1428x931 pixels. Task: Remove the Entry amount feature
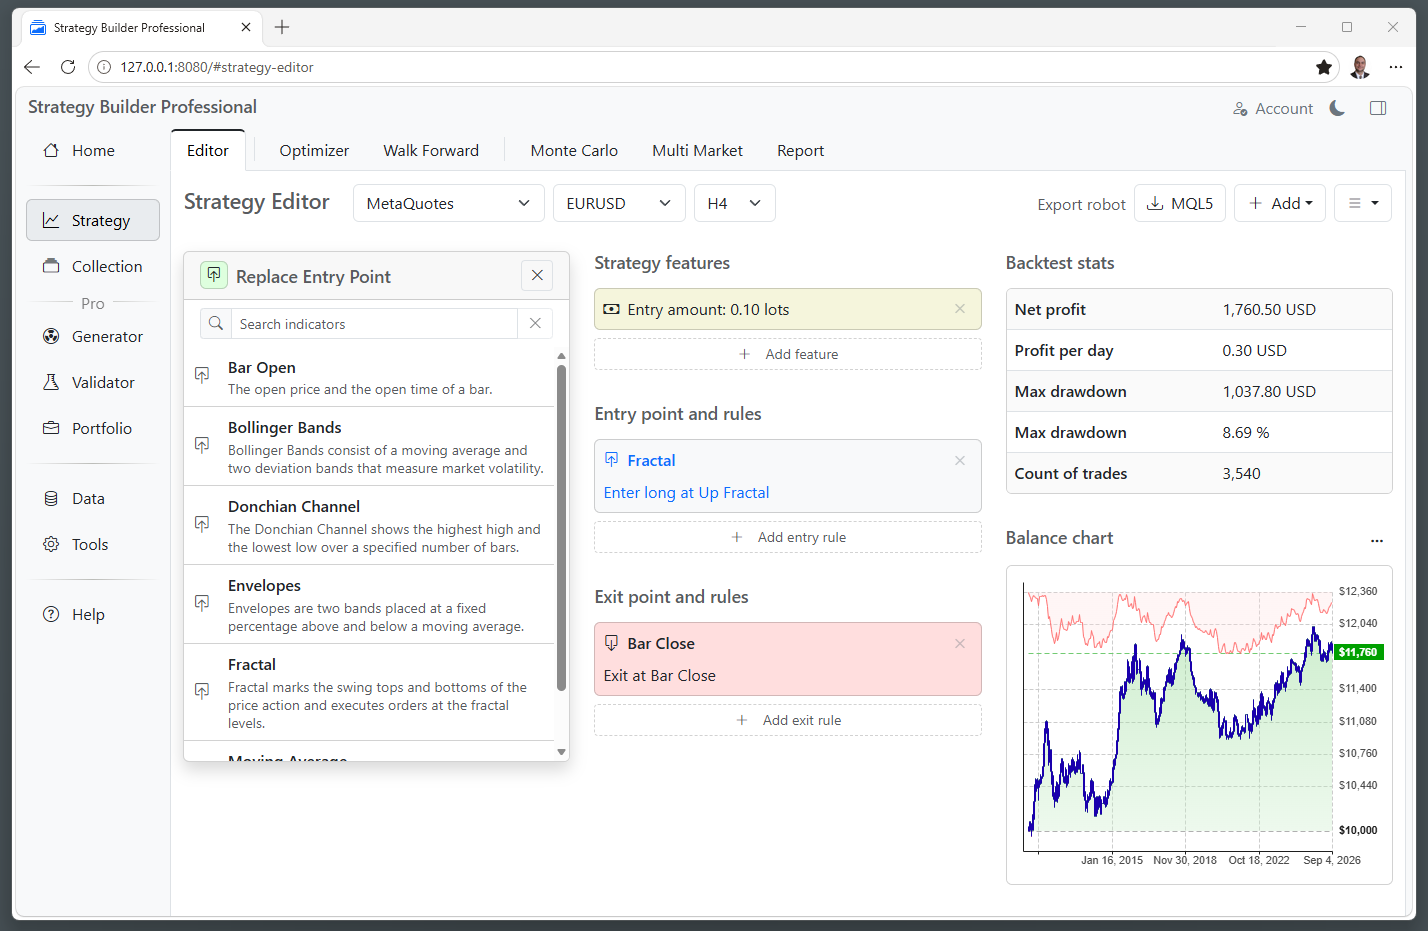(960, 309)
